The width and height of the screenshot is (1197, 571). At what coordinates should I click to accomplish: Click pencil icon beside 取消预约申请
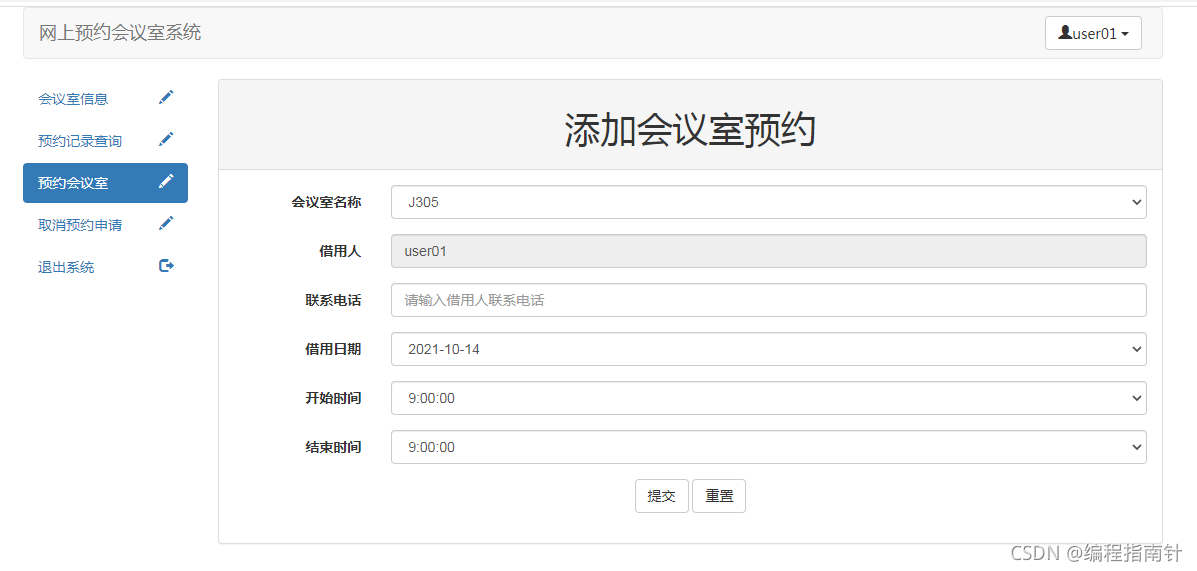point(166,224)
